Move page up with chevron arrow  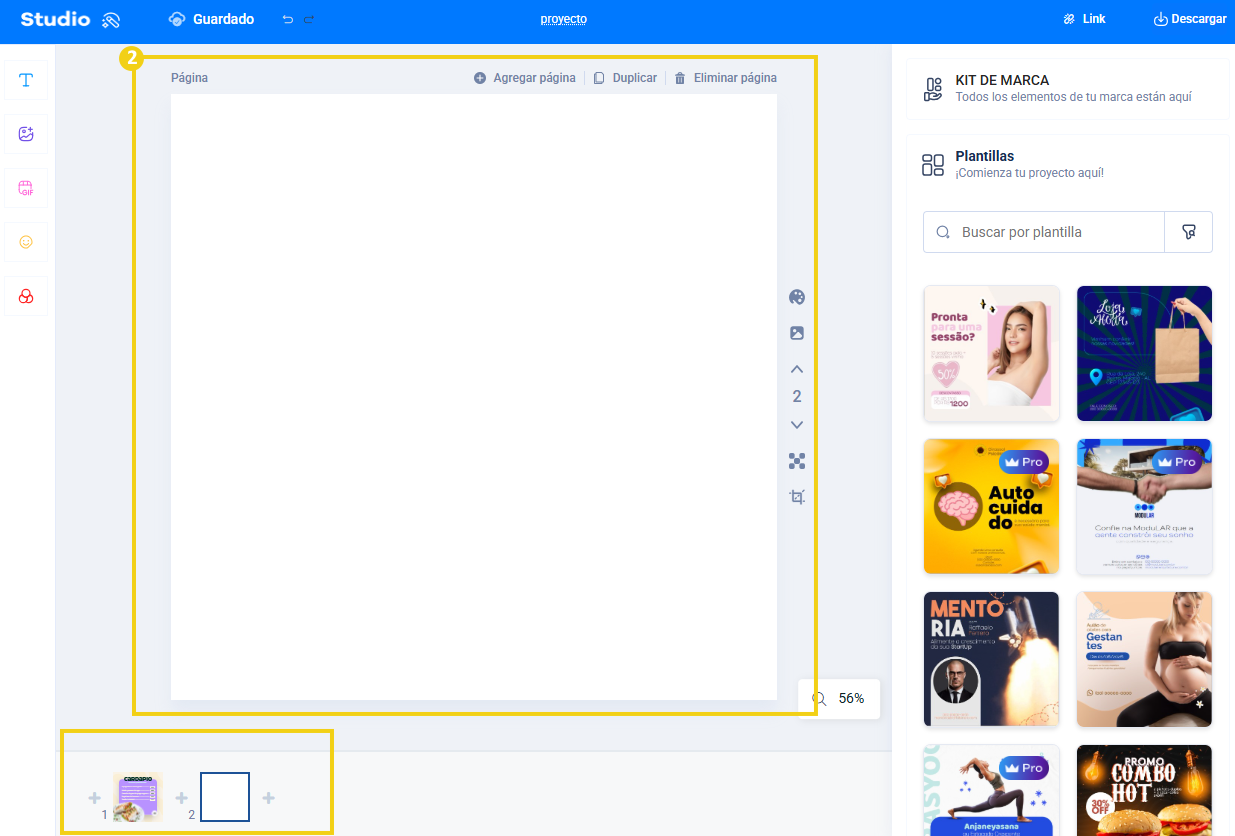click(797, 369)
